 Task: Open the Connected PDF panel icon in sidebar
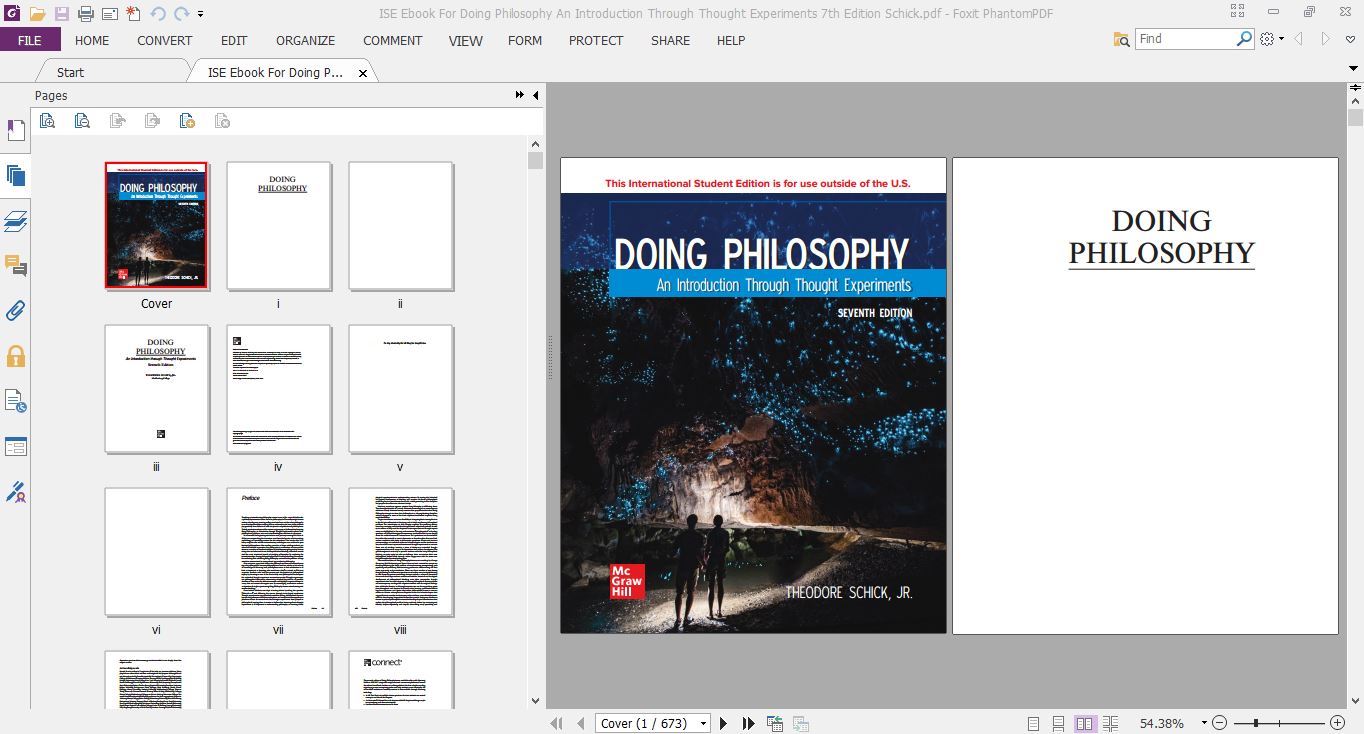tap(15, 401)
